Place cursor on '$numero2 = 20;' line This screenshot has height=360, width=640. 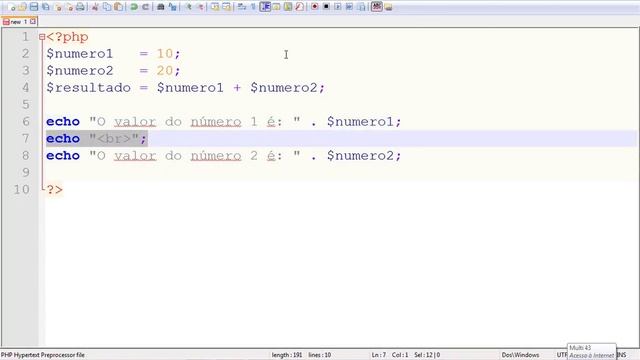tap(113, 71)
